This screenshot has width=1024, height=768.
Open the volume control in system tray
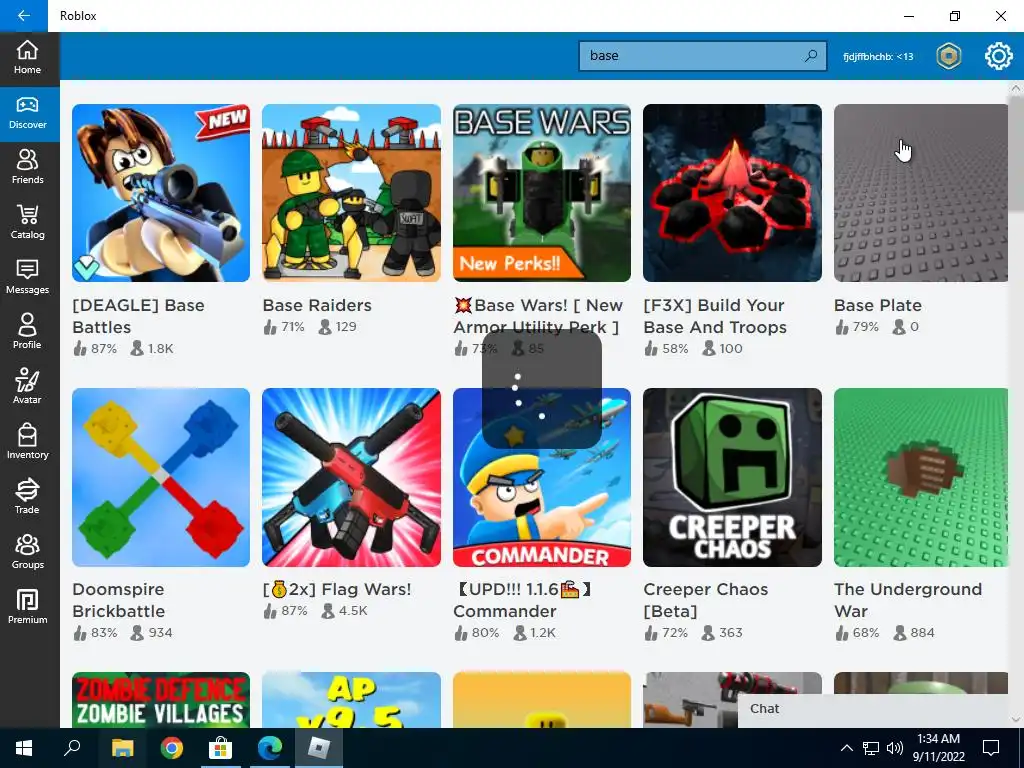tap(895, 748)
